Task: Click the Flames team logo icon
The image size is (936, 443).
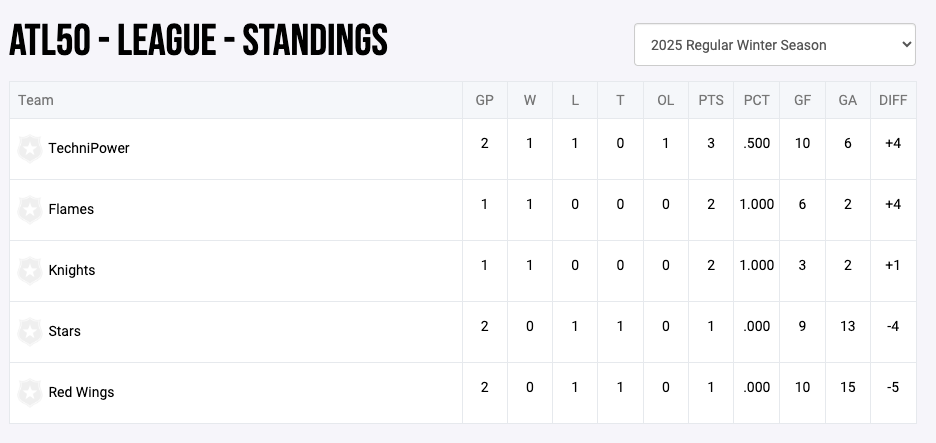Action: (x=30, y=209)
